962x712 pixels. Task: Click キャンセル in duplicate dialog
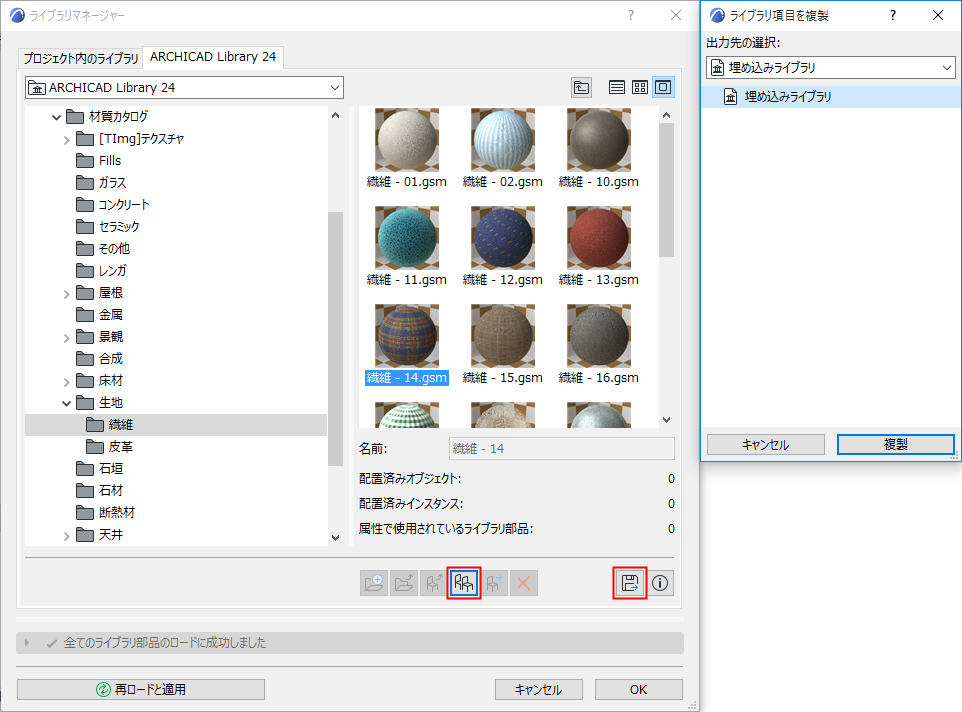point(765,445)
